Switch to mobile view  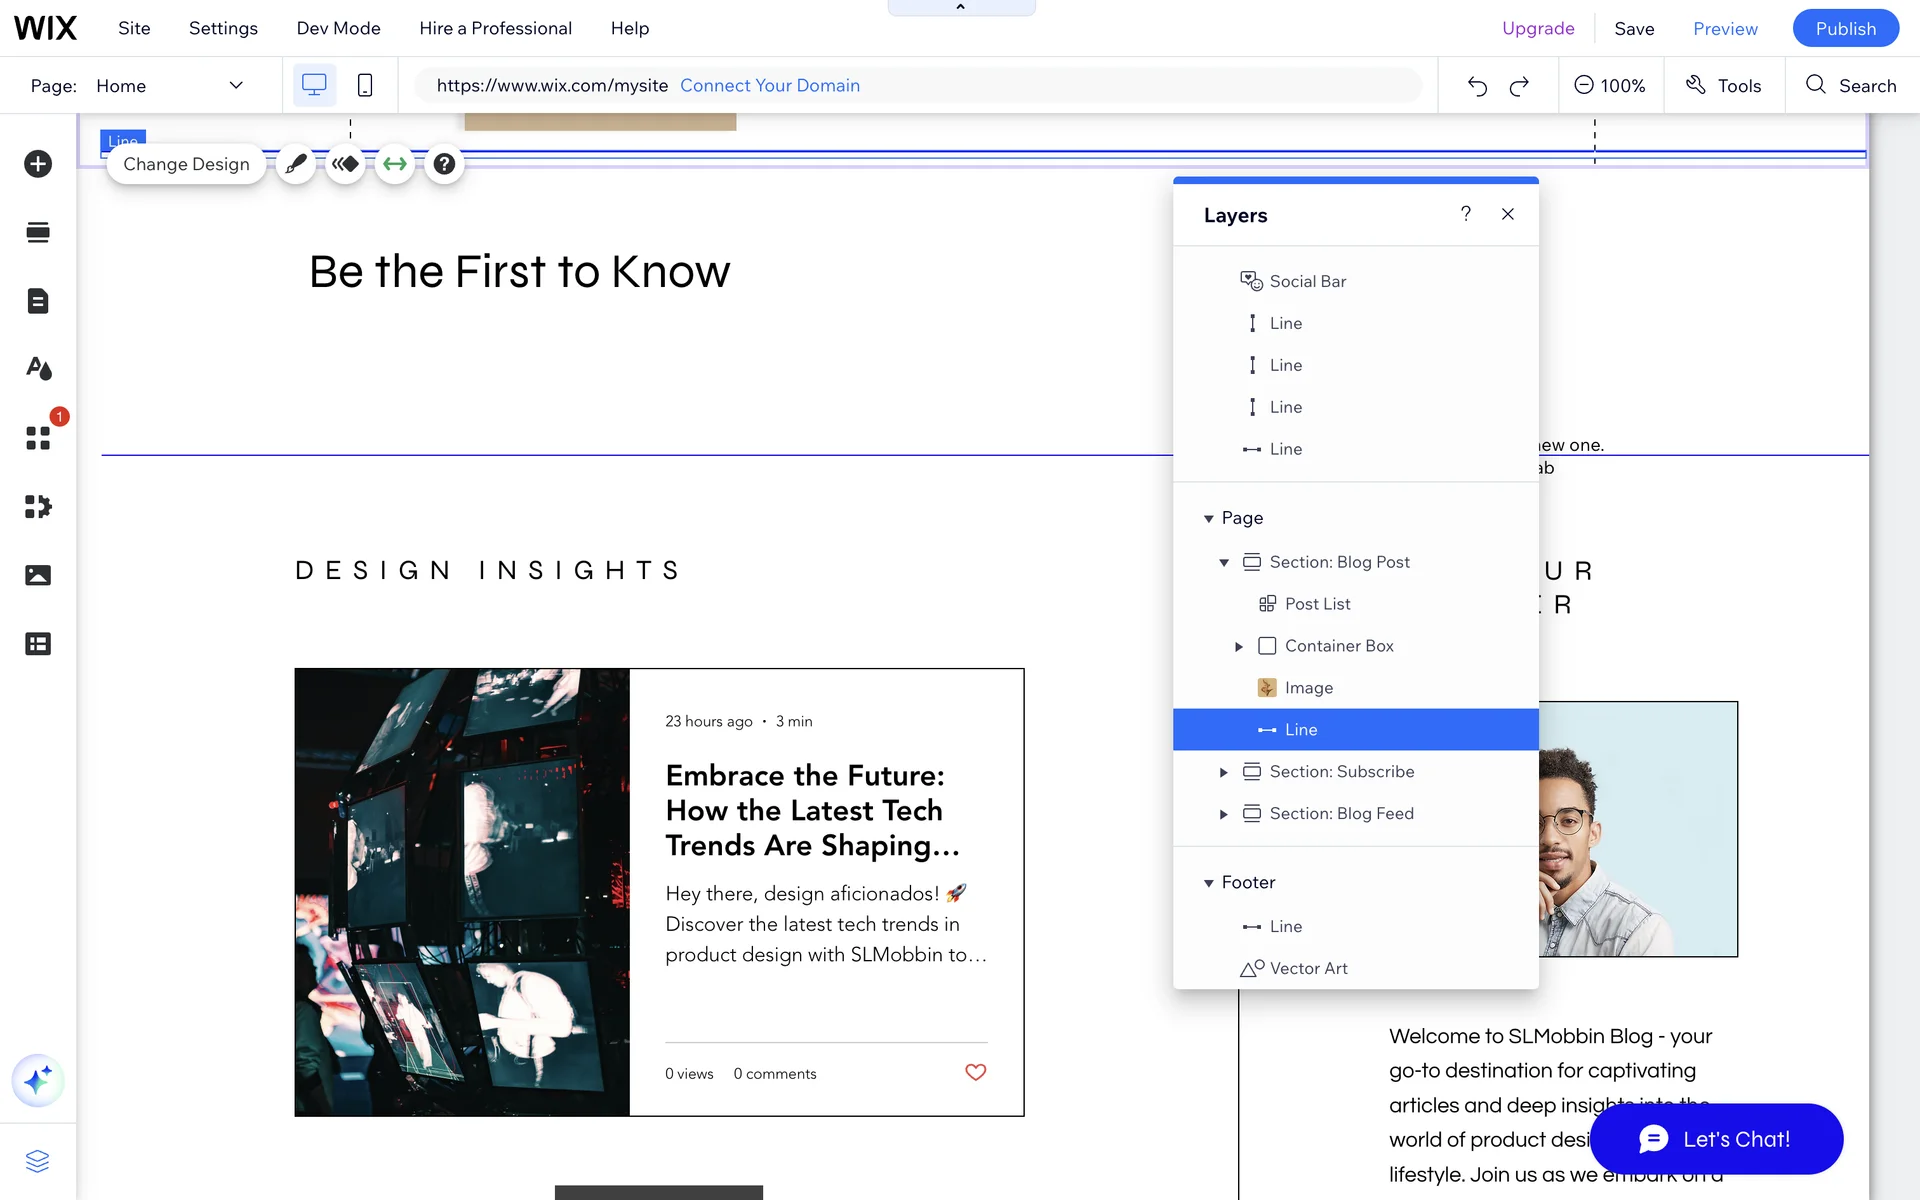tap(365, 85)
